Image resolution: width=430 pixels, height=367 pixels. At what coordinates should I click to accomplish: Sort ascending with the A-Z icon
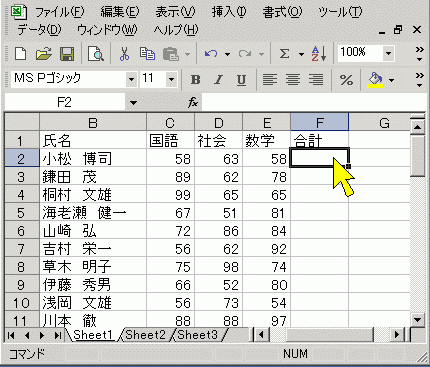[x=319, y=54]
